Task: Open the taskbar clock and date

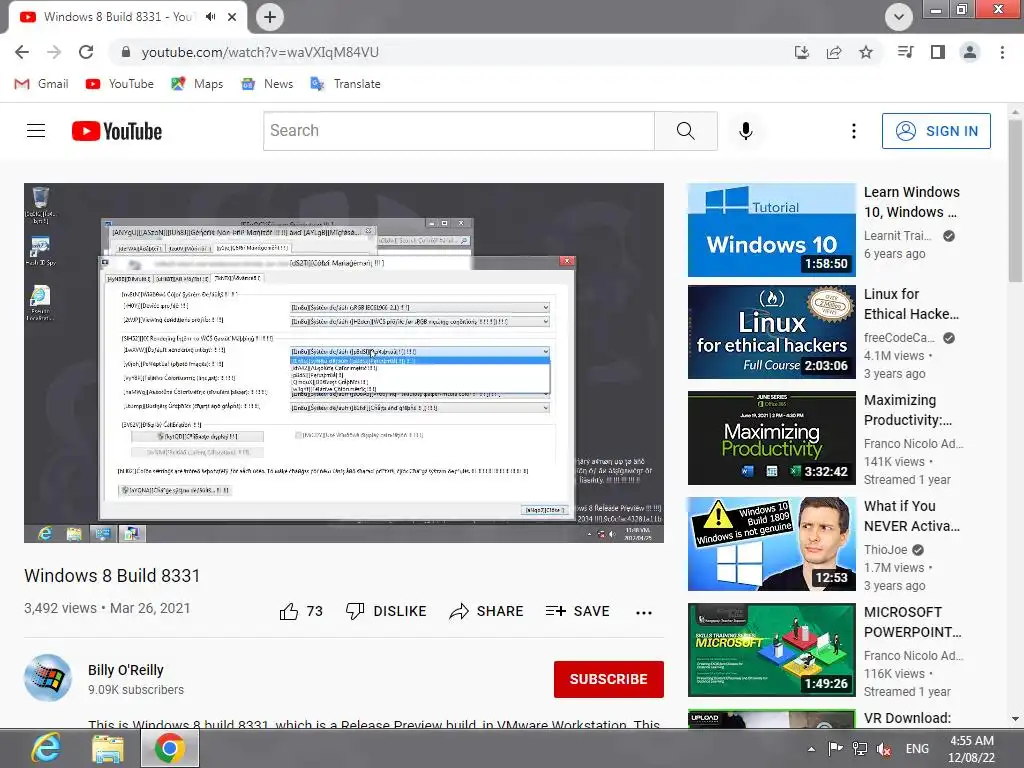Action: 972,749
